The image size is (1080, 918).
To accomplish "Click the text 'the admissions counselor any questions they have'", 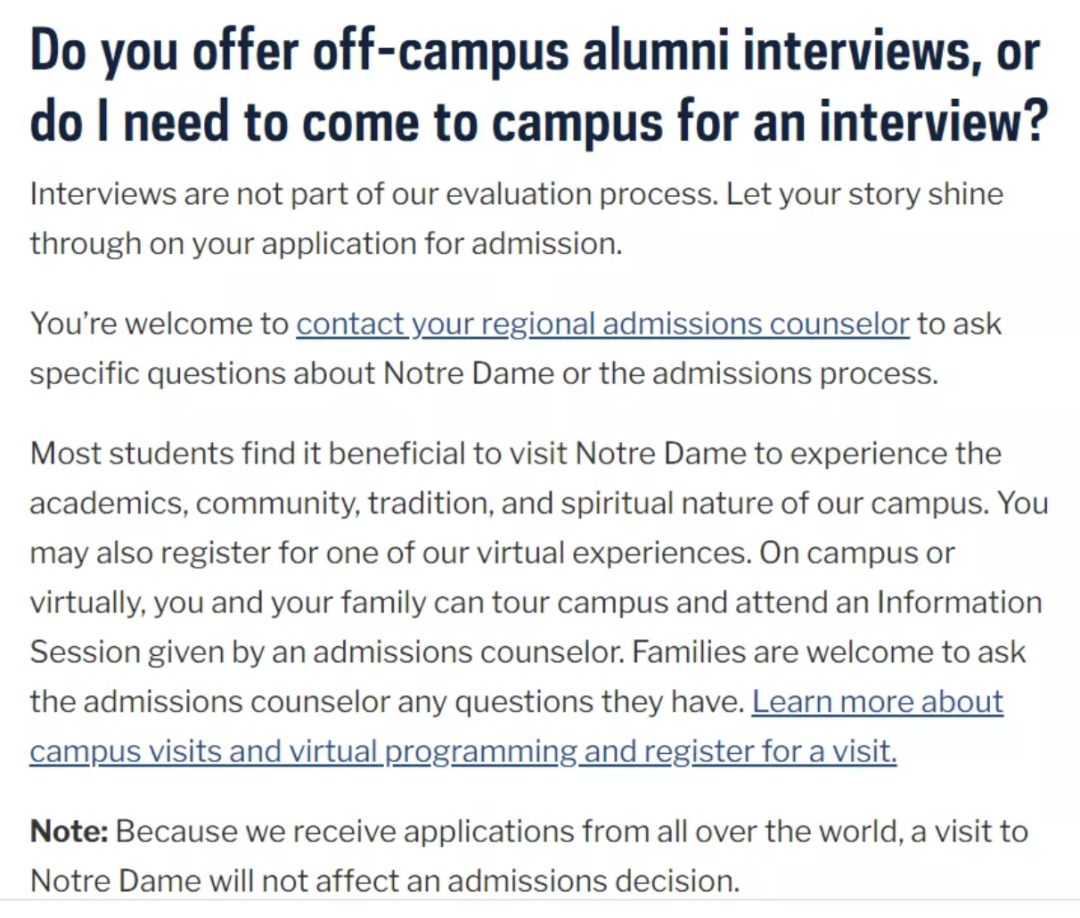I will click(x=387, y=702).
